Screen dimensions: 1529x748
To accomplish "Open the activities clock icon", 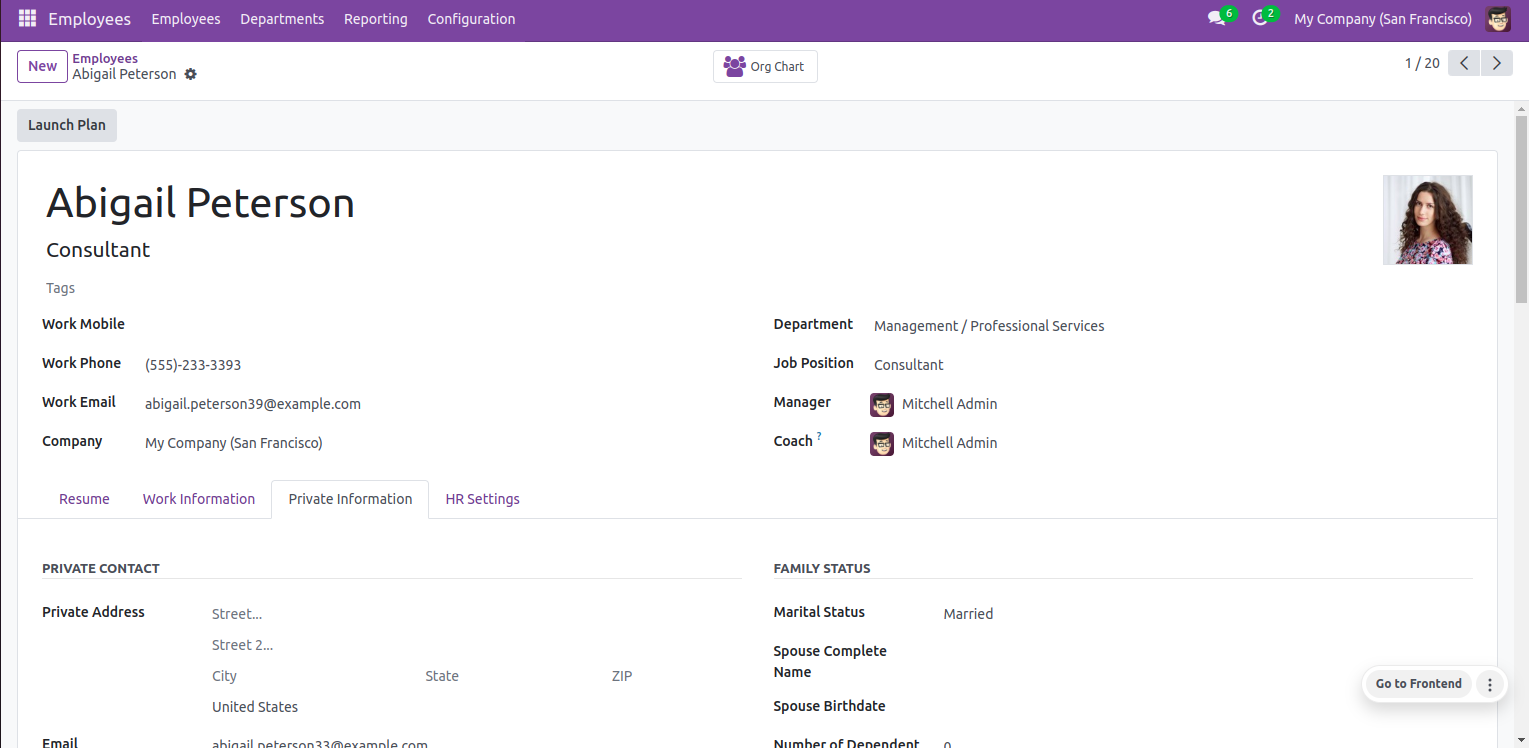I will (1260, 19).
